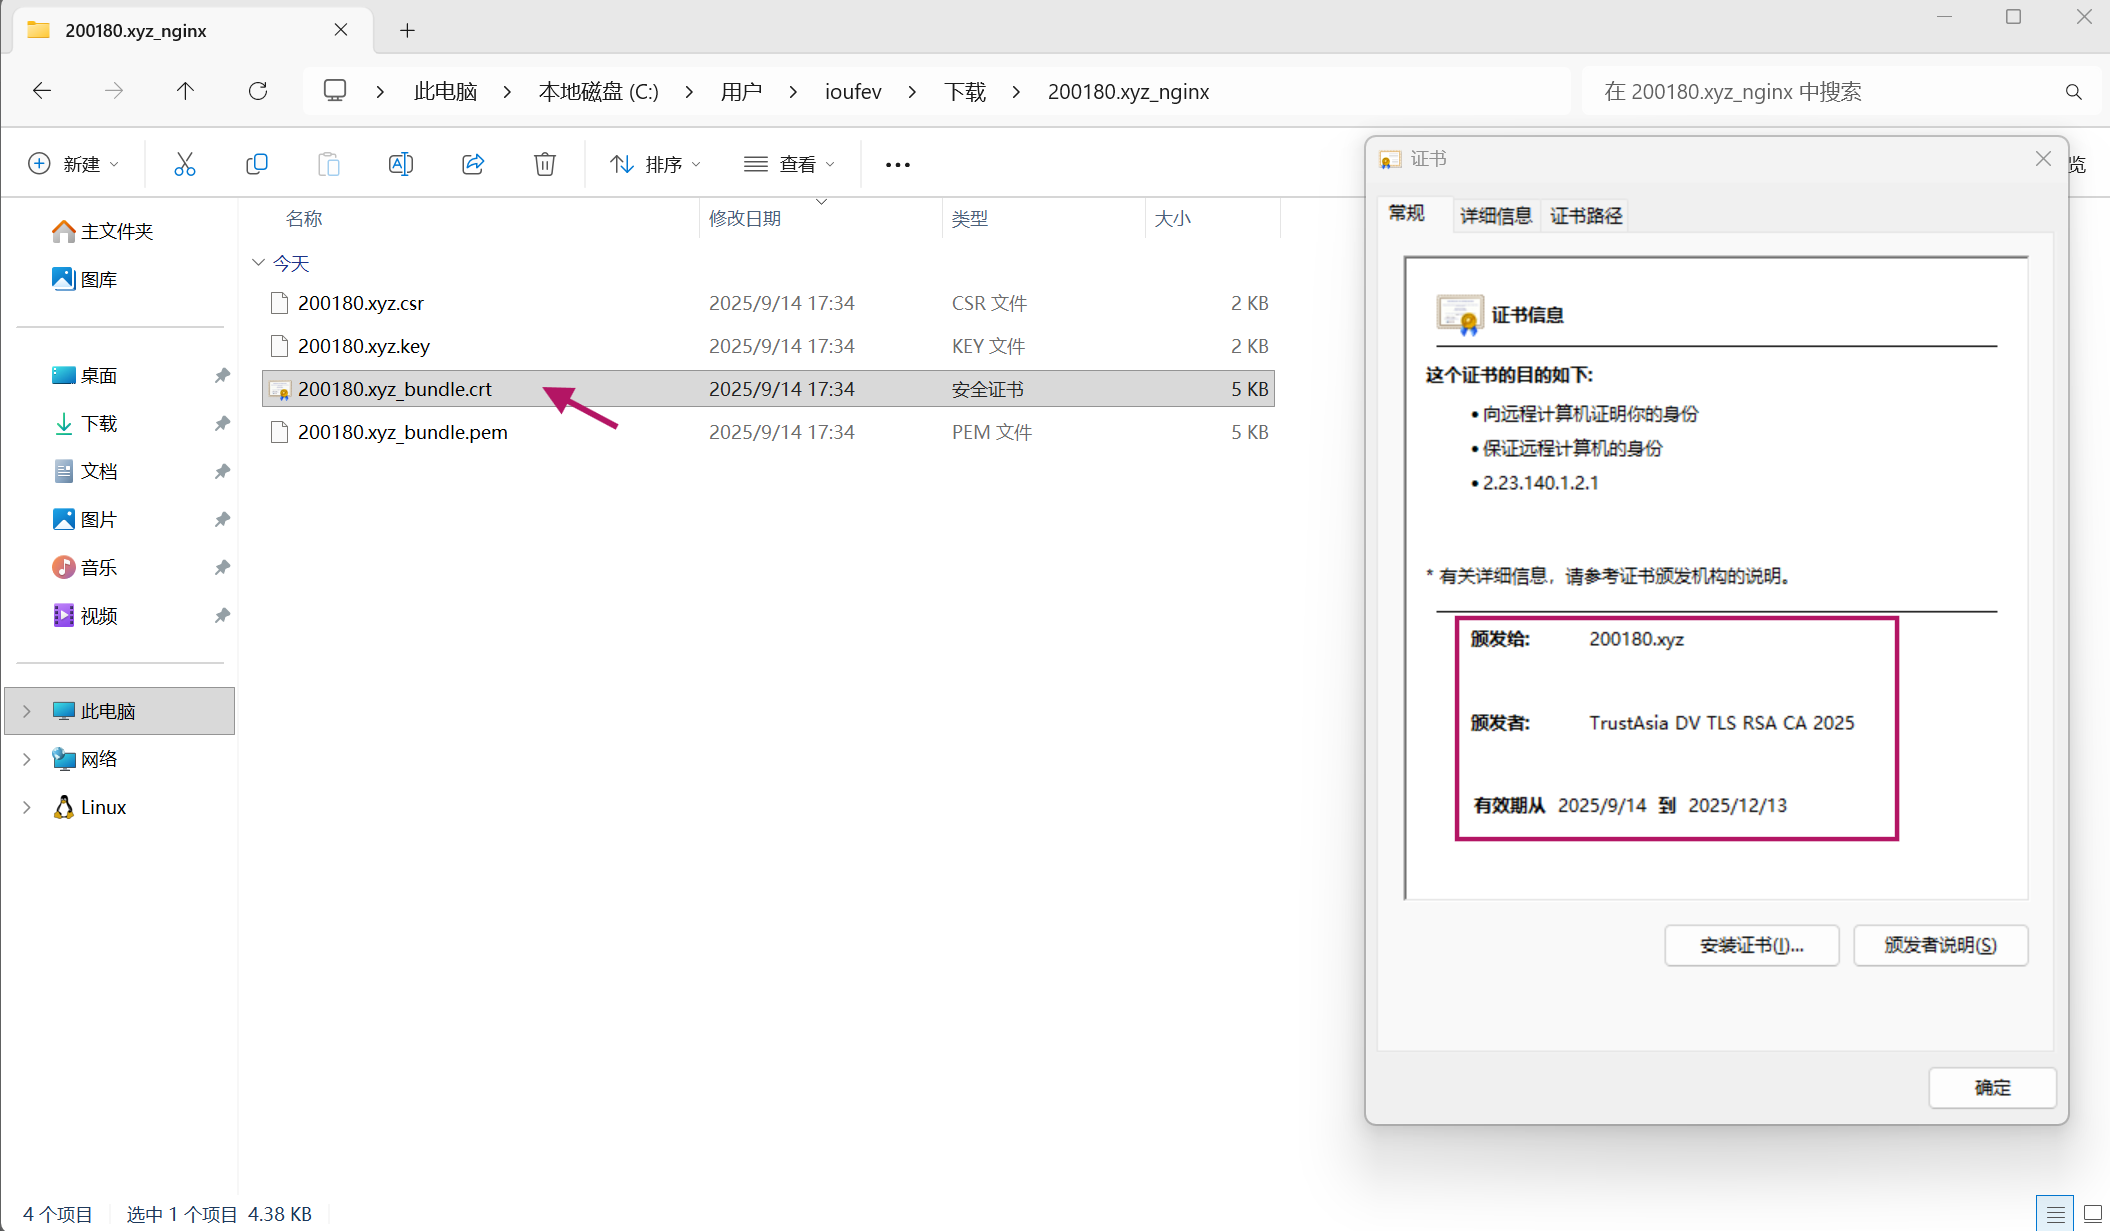Select the Cut tool in the toolbar
The width and height of the screenshot is (2110, 1231).
(x=184, y=163)
